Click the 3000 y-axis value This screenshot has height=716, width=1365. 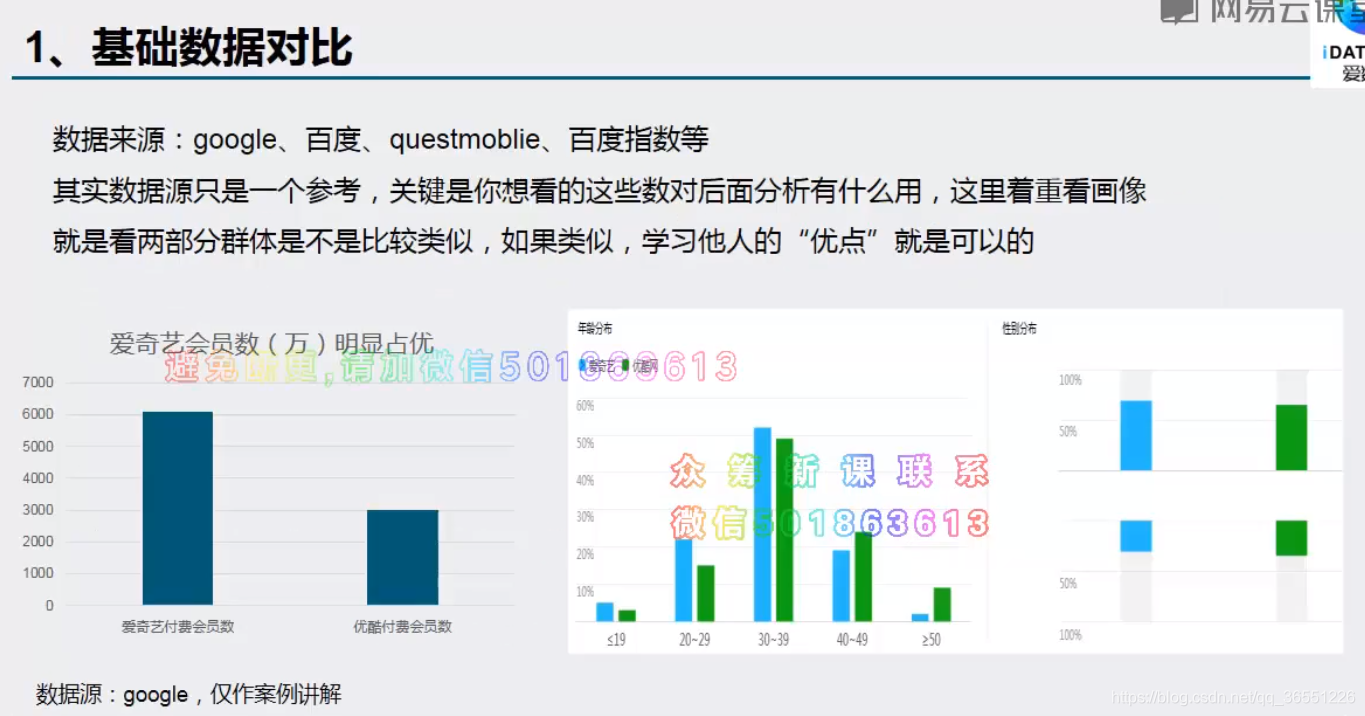[x=37, y=510]
